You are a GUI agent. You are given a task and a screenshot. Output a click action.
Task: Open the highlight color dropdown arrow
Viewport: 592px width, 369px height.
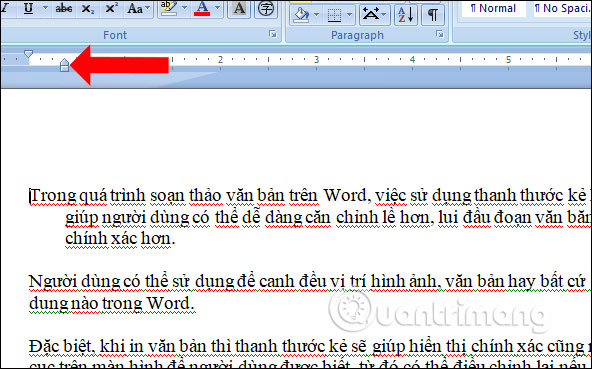(x=185, y=8)
